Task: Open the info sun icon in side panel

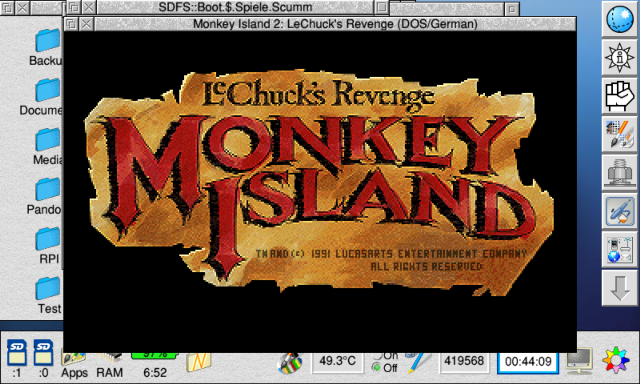Action: (620, 57)
